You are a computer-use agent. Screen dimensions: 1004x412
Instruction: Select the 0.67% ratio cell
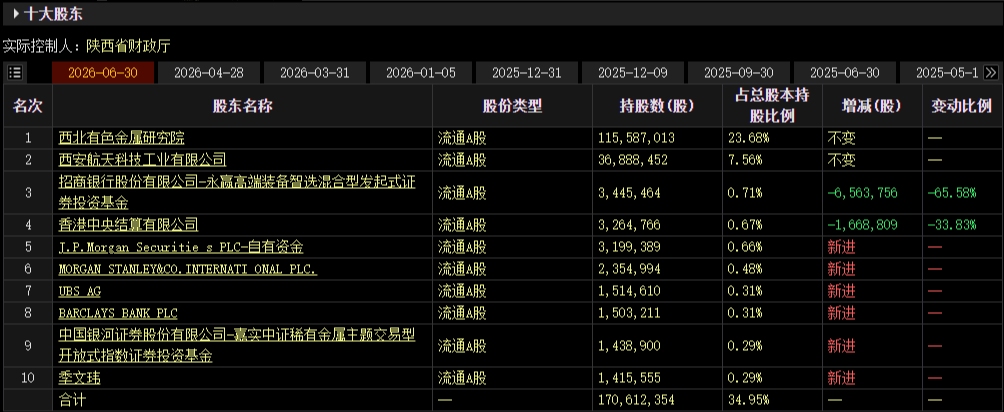pos(745,225)
